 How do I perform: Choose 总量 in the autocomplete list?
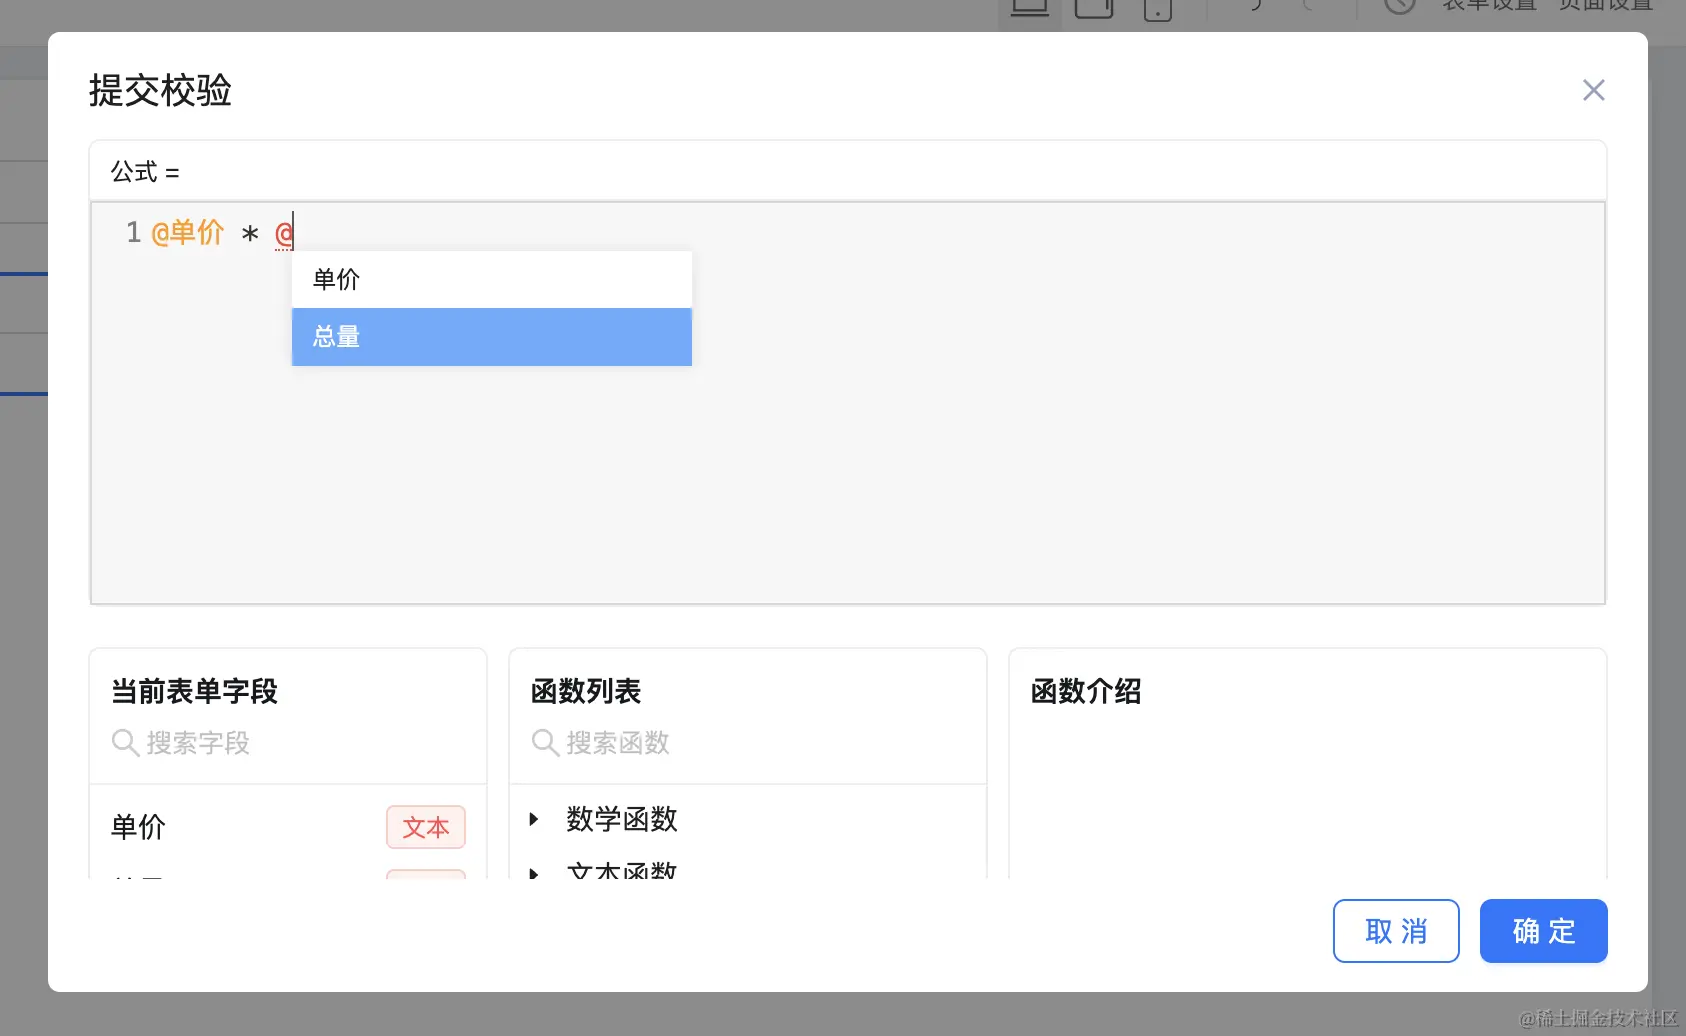491,337
